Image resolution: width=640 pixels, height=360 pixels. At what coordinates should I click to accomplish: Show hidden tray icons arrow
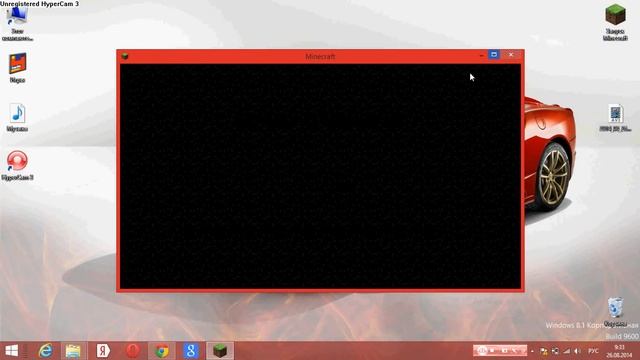(x=532, y=351)
